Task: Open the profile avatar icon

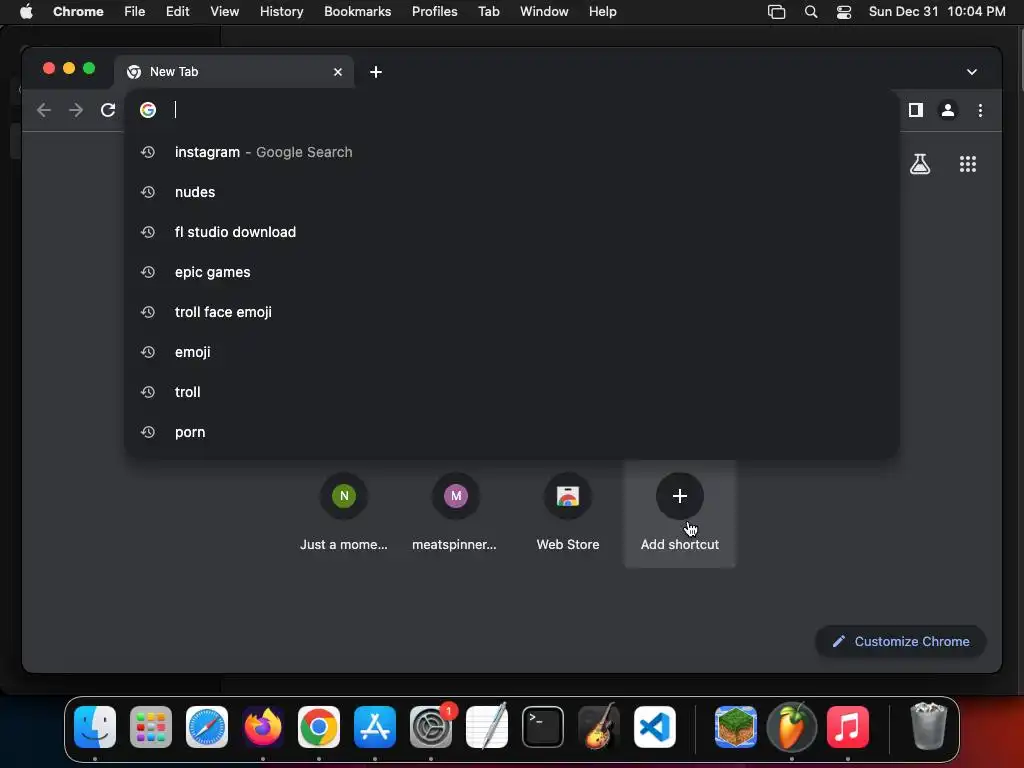Action: pos(948,110)
